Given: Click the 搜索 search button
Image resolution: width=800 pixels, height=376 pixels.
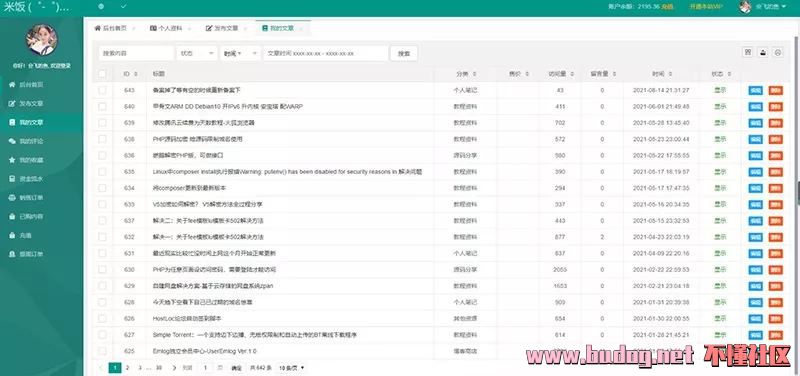Looking at the screenshot, I should point(404,53).
